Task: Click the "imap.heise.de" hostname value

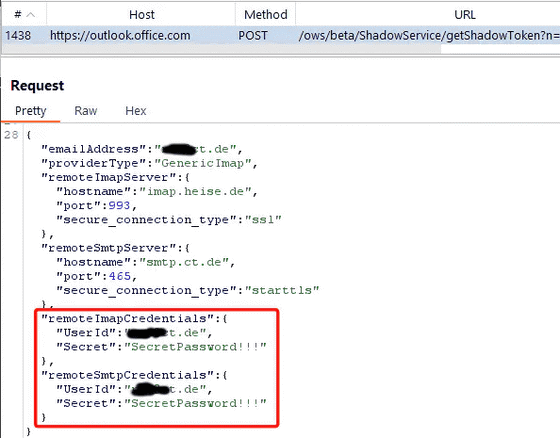Action: pyautogui.click(x=196, y=191)
